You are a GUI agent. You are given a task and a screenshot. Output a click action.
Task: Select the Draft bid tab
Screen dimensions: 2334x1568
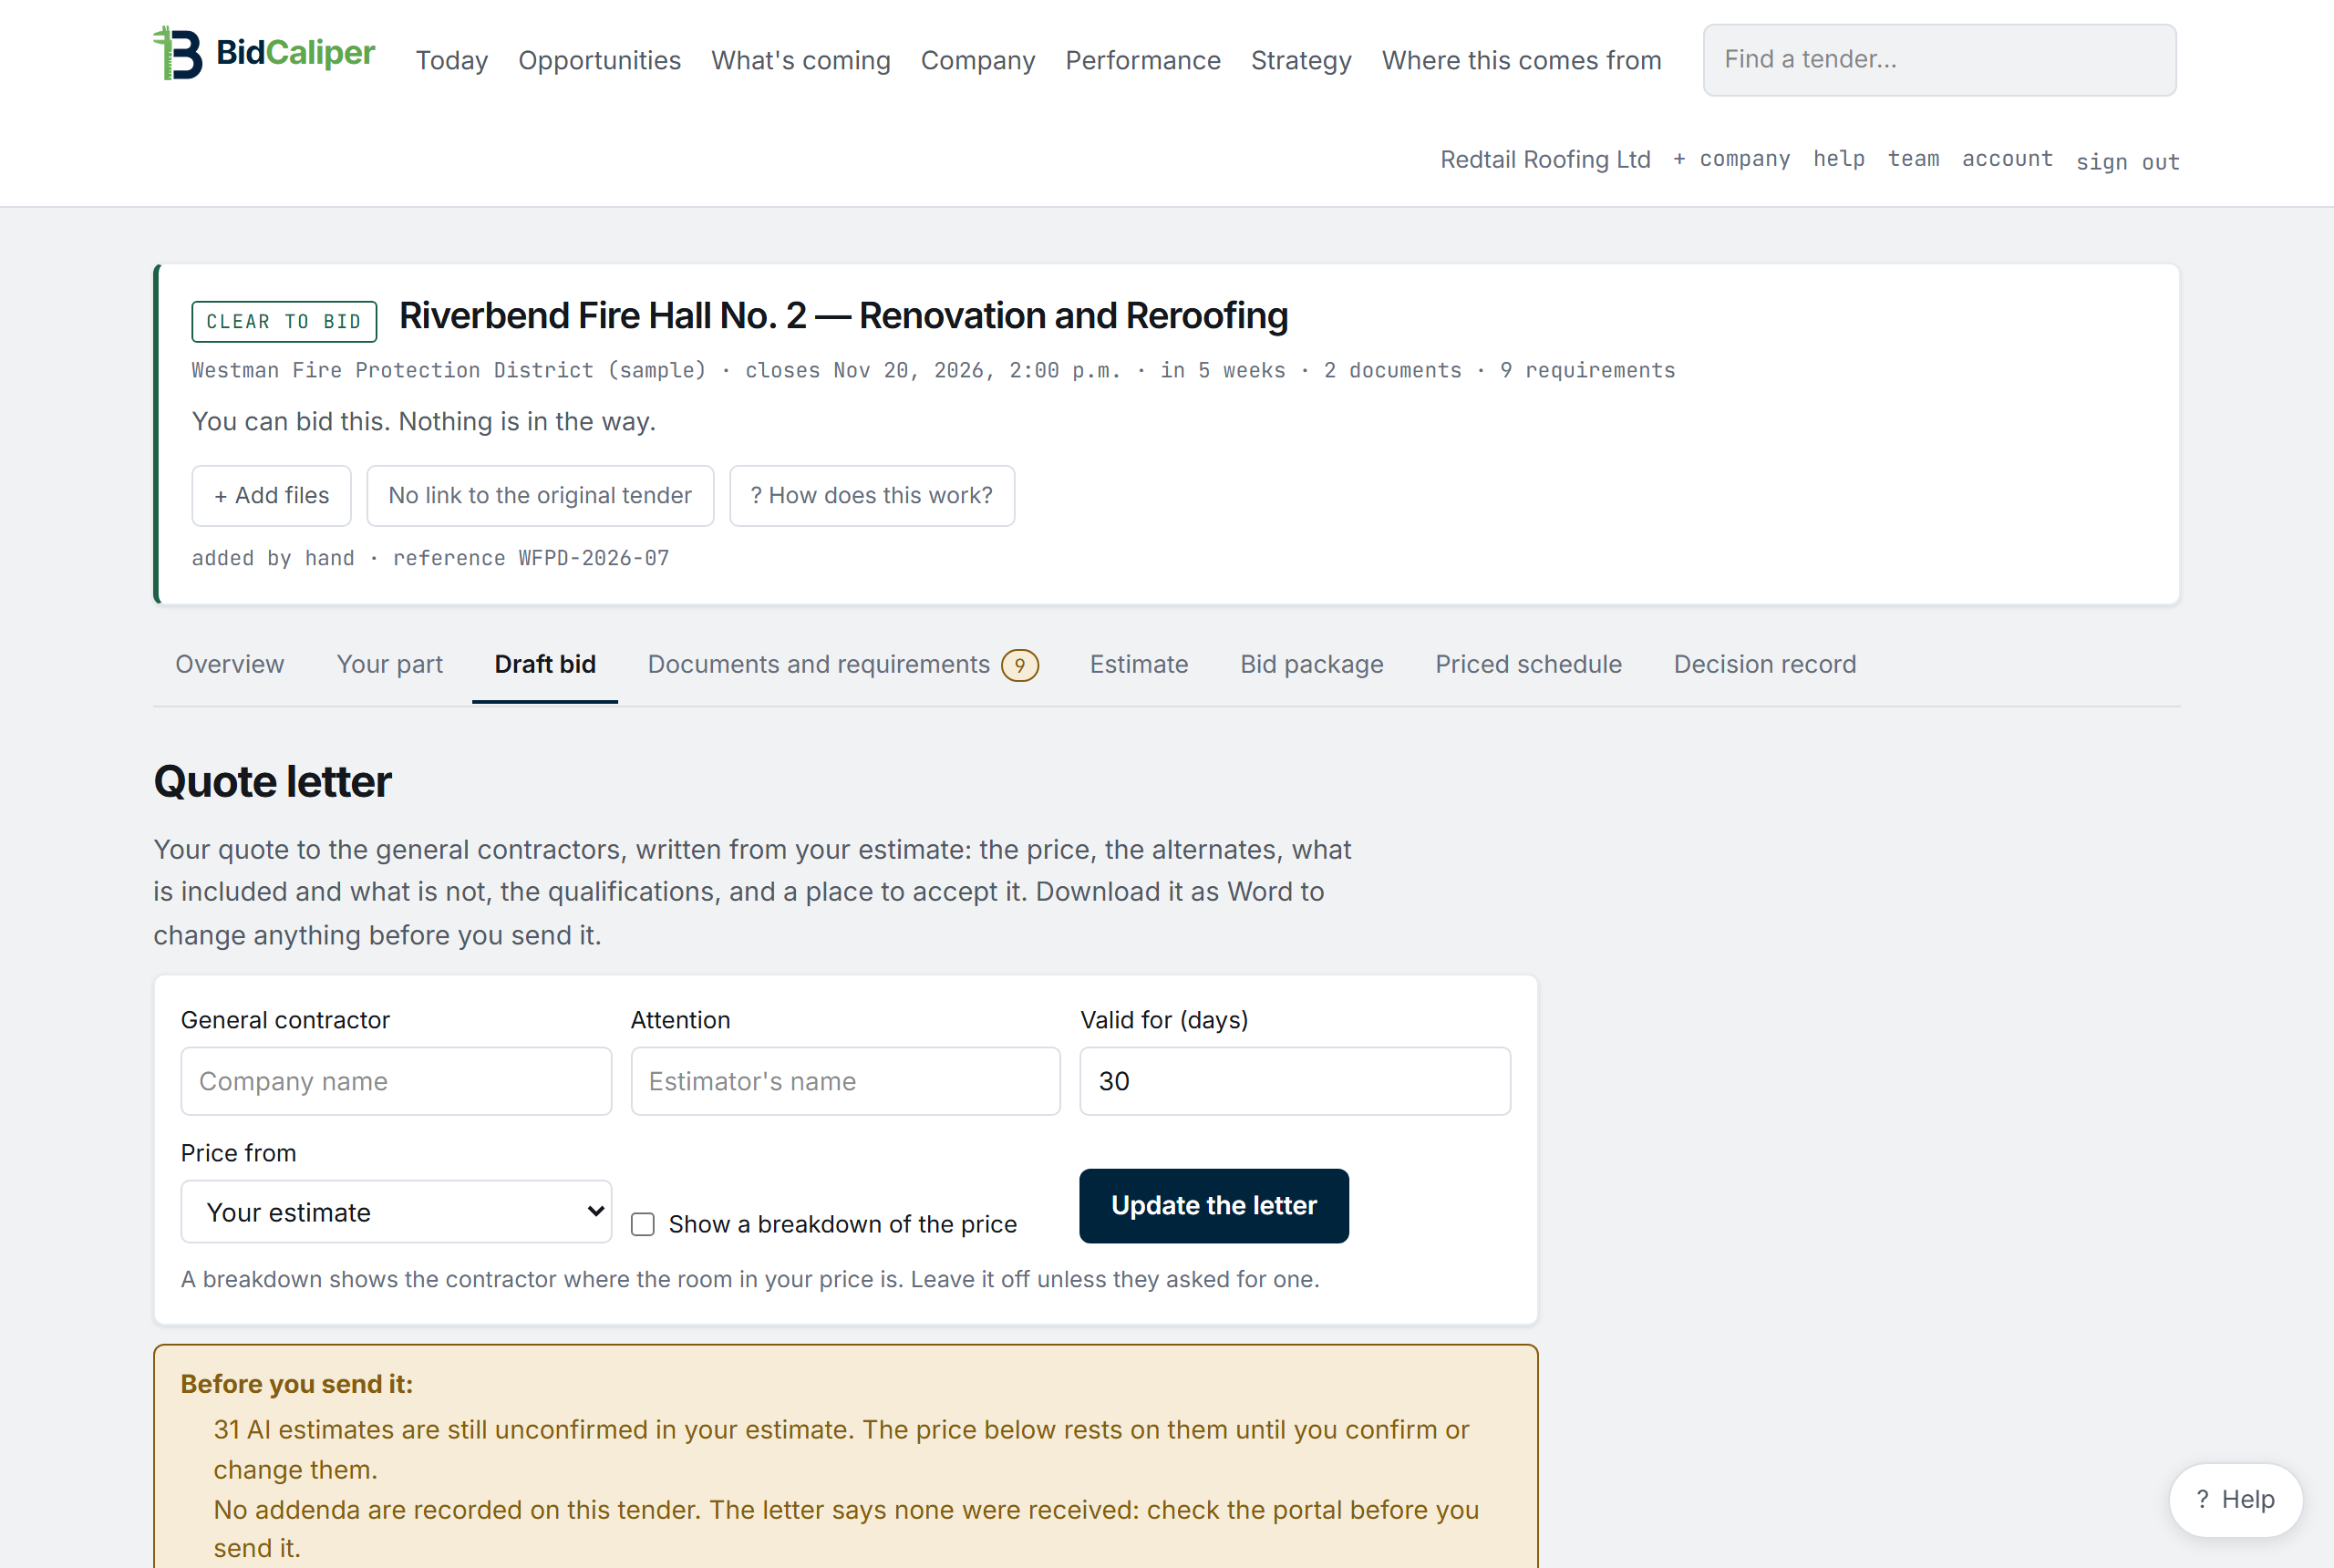click(x=544, y=664)
